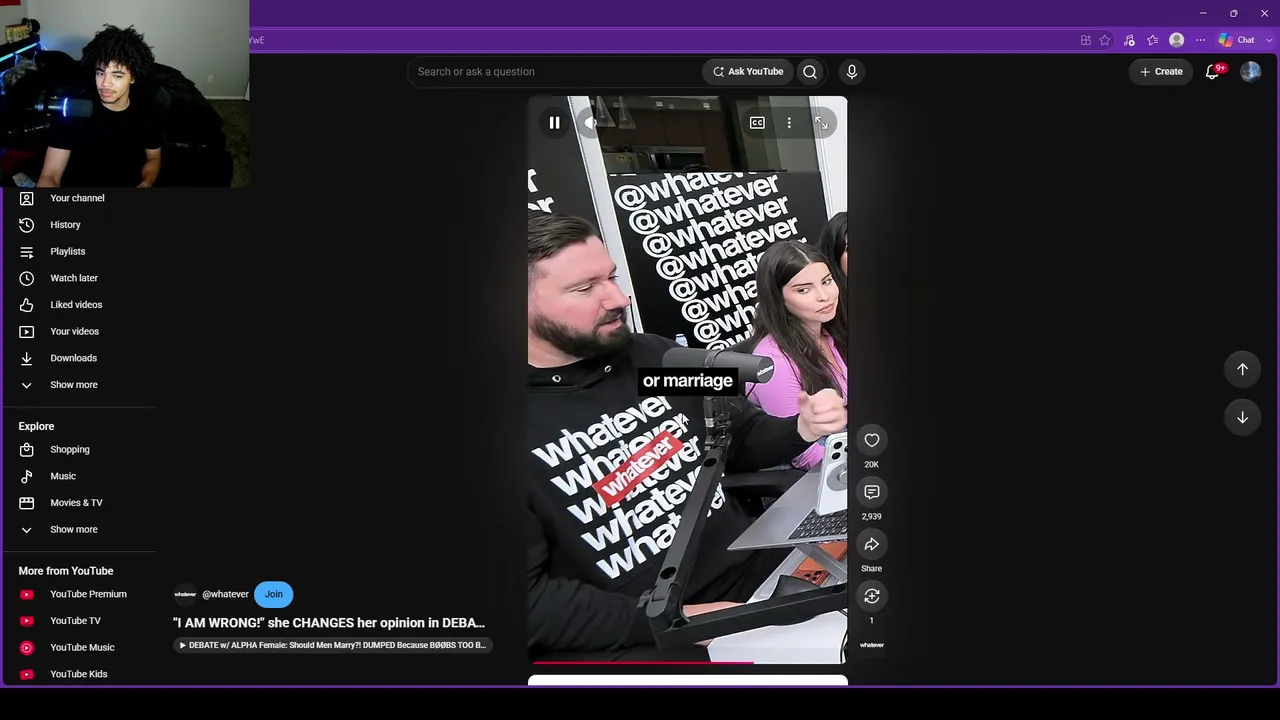This screenshot has width=1280, height=720.
Task: Open the Short's three-dot options menu
Action: click(789, 123)
